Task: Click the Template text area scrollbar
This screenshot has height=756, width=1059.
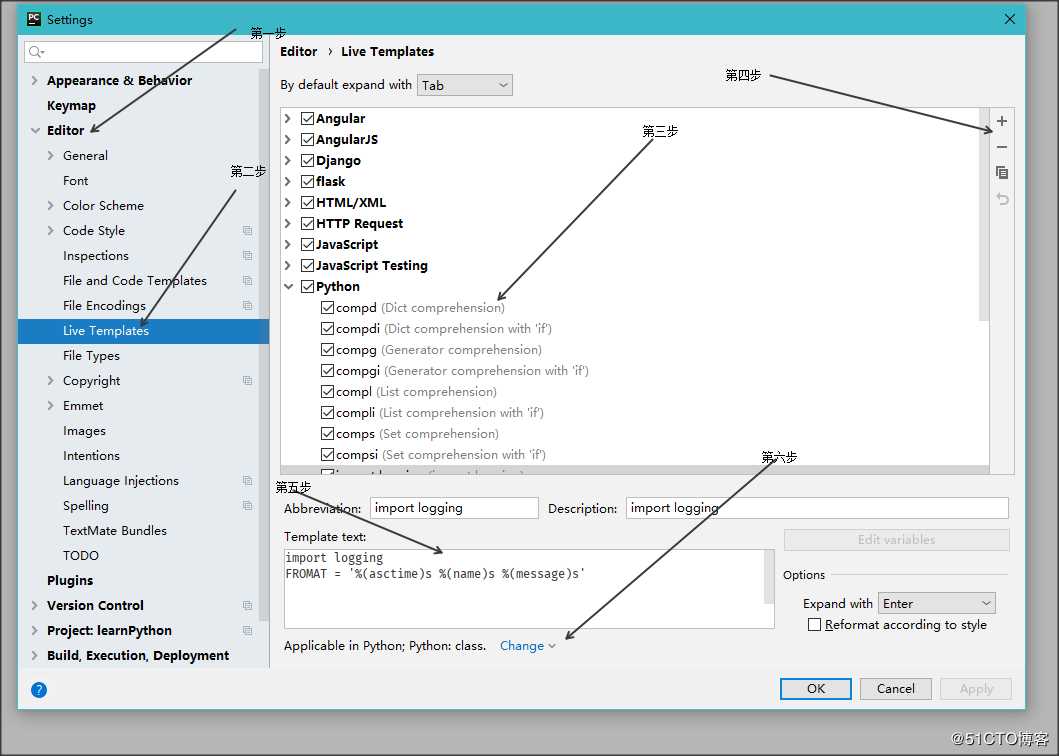Action: pyautogui.click(x=769, y=576)
